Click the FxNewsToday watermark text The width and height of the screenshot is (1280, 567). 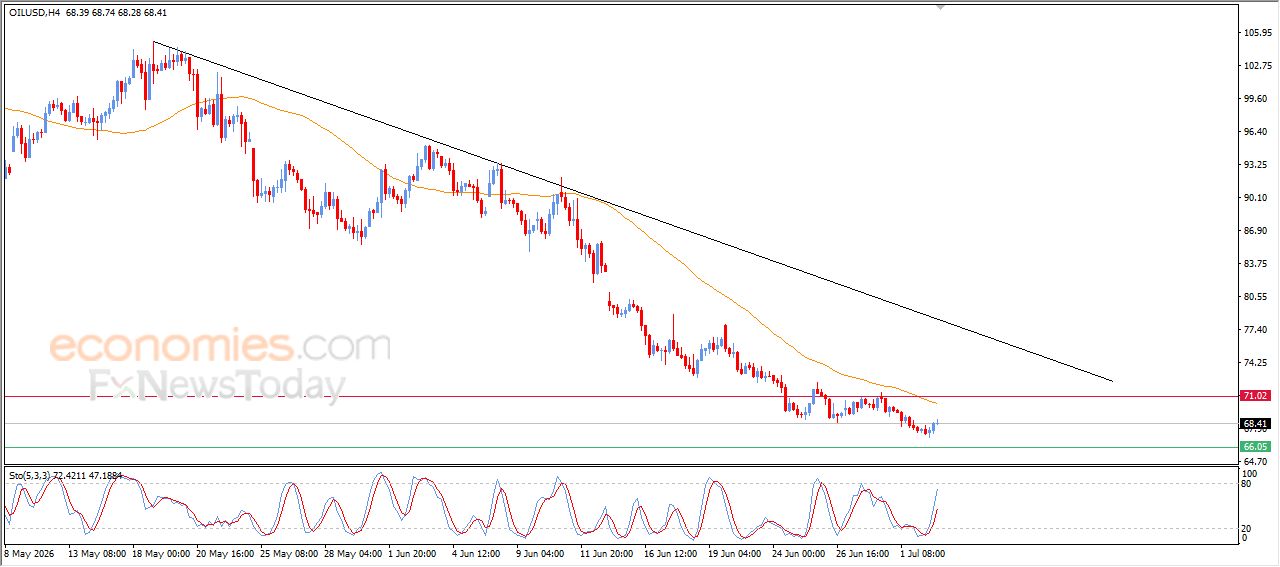click(x=218, y=385)
